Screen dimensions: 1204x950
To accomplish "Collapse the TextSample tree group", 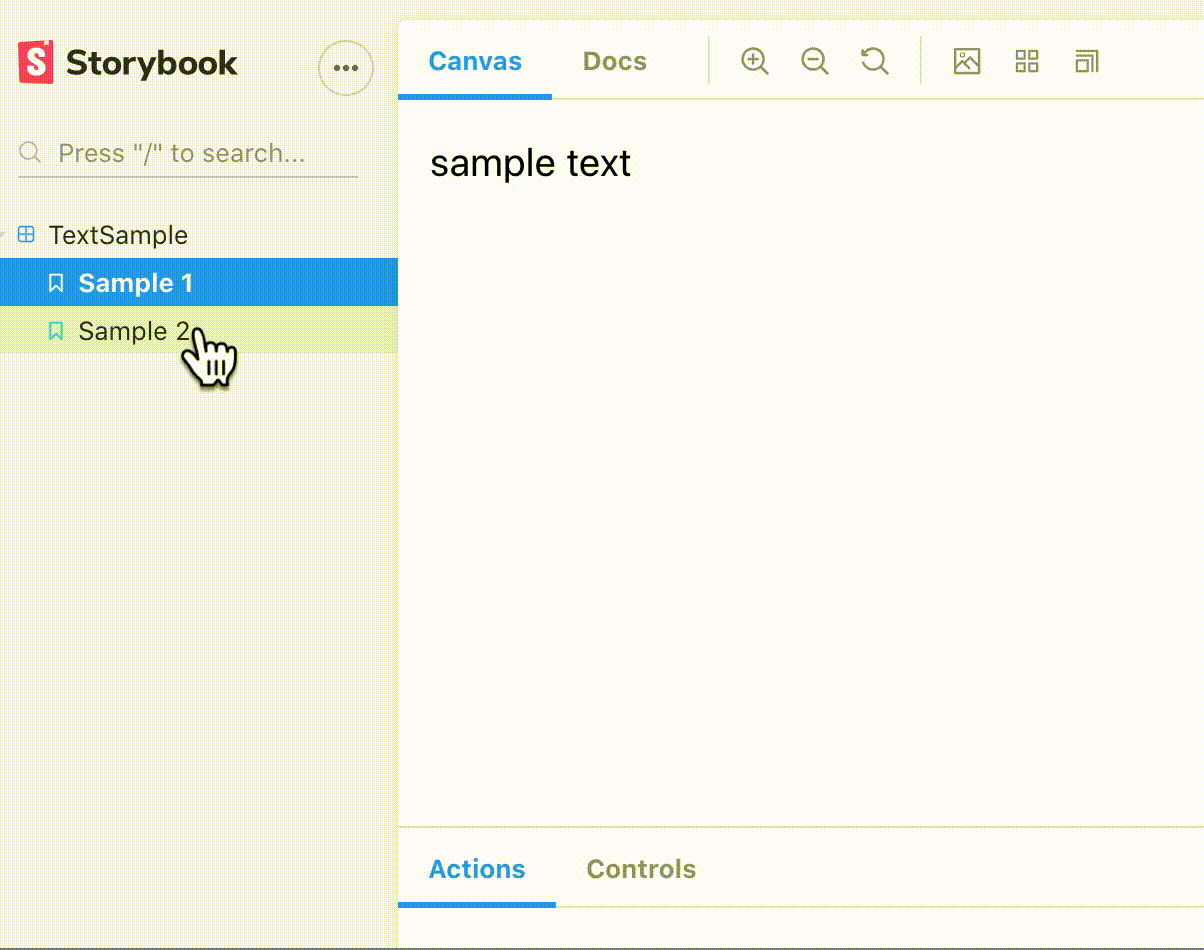I will (x=5, y=236).
